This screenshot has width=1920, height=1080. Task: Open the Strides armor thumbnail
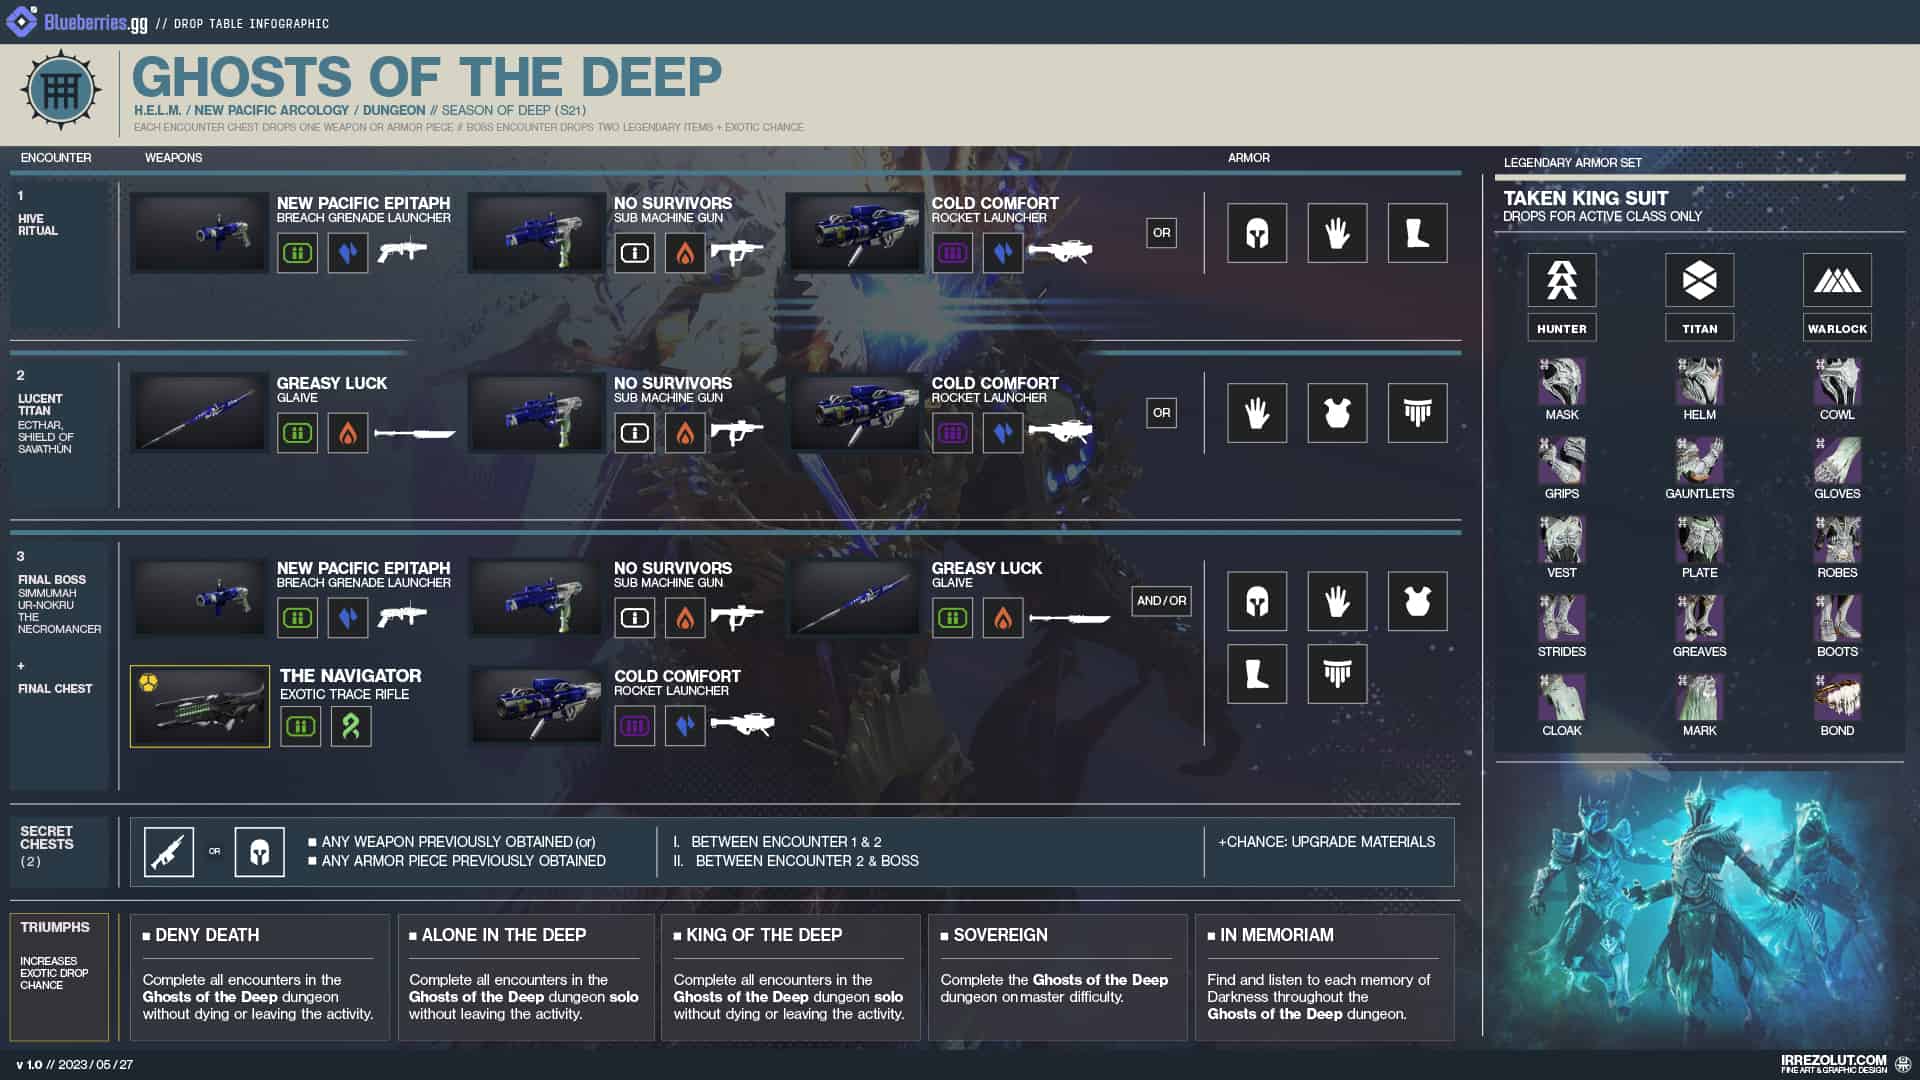1561,618
